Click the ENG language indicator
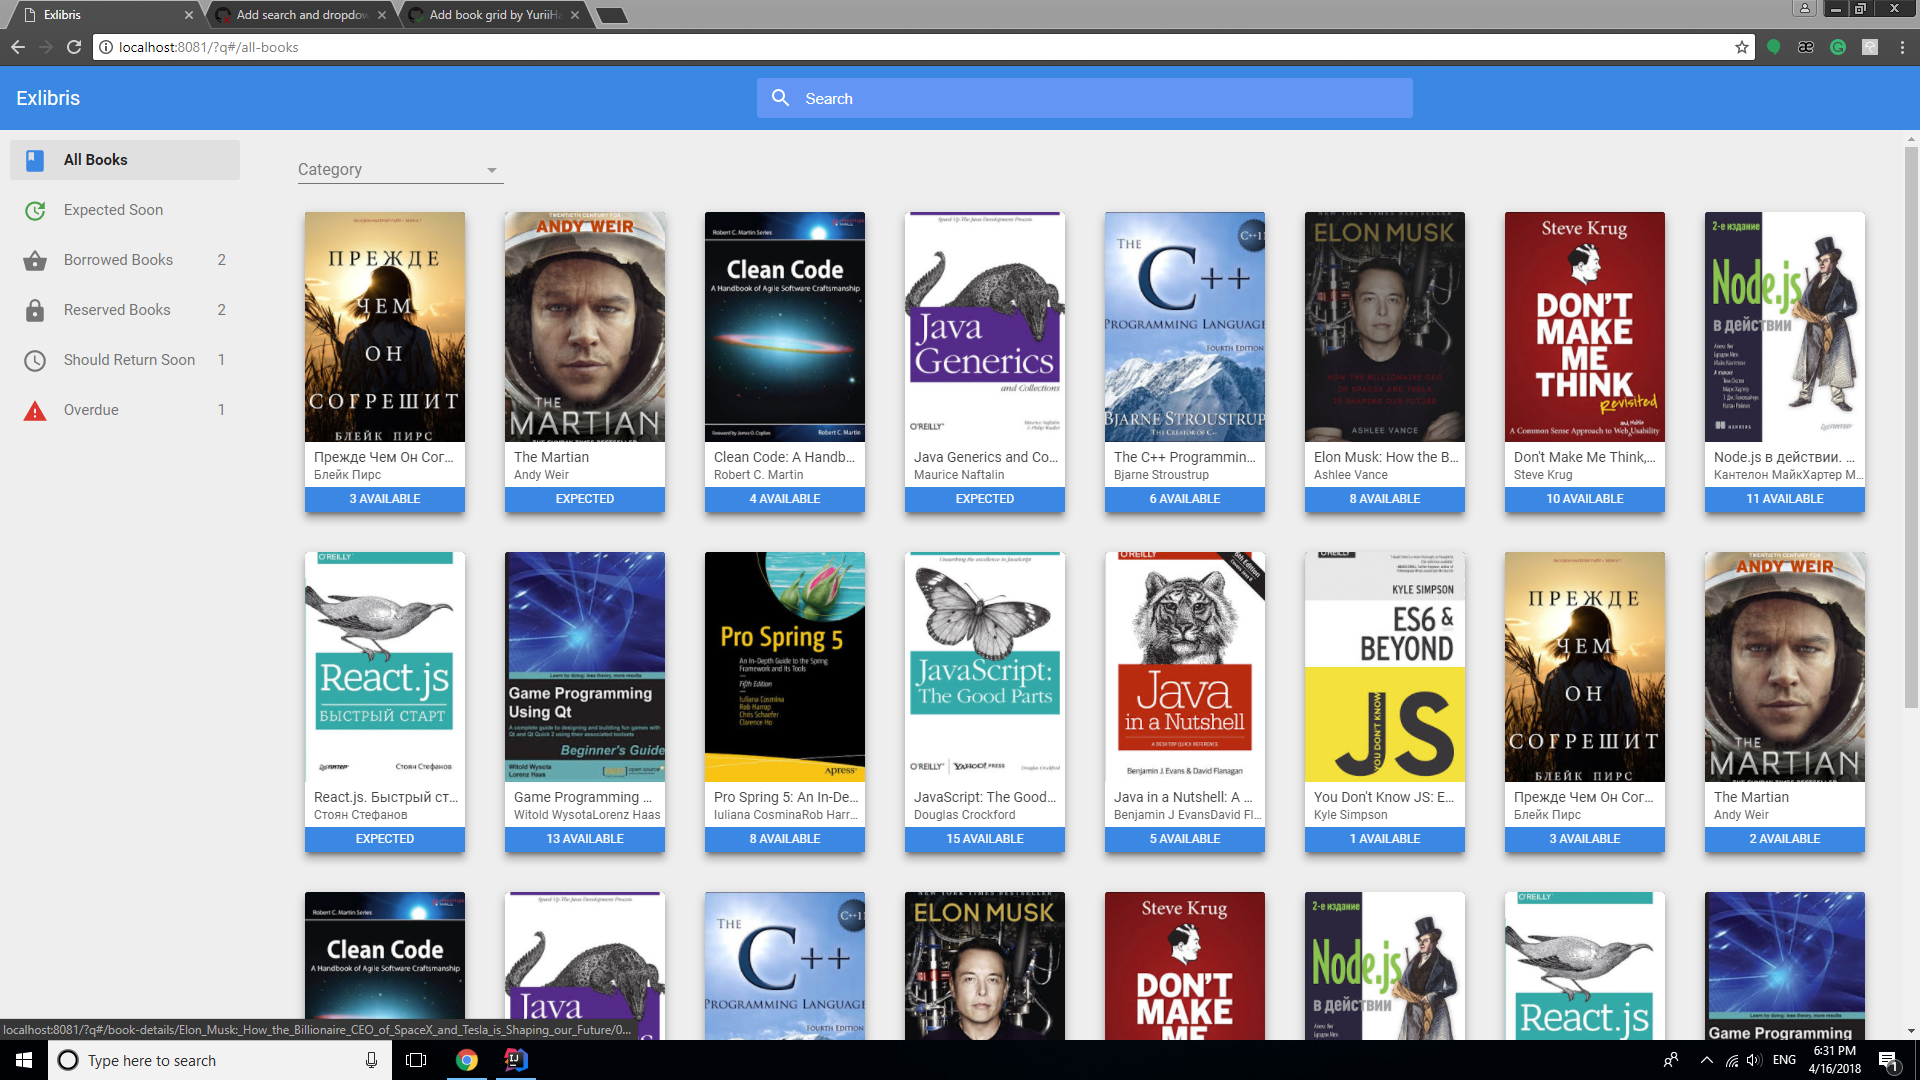Viewport: 1920px width, 1080px height. click(1785, 1060)
